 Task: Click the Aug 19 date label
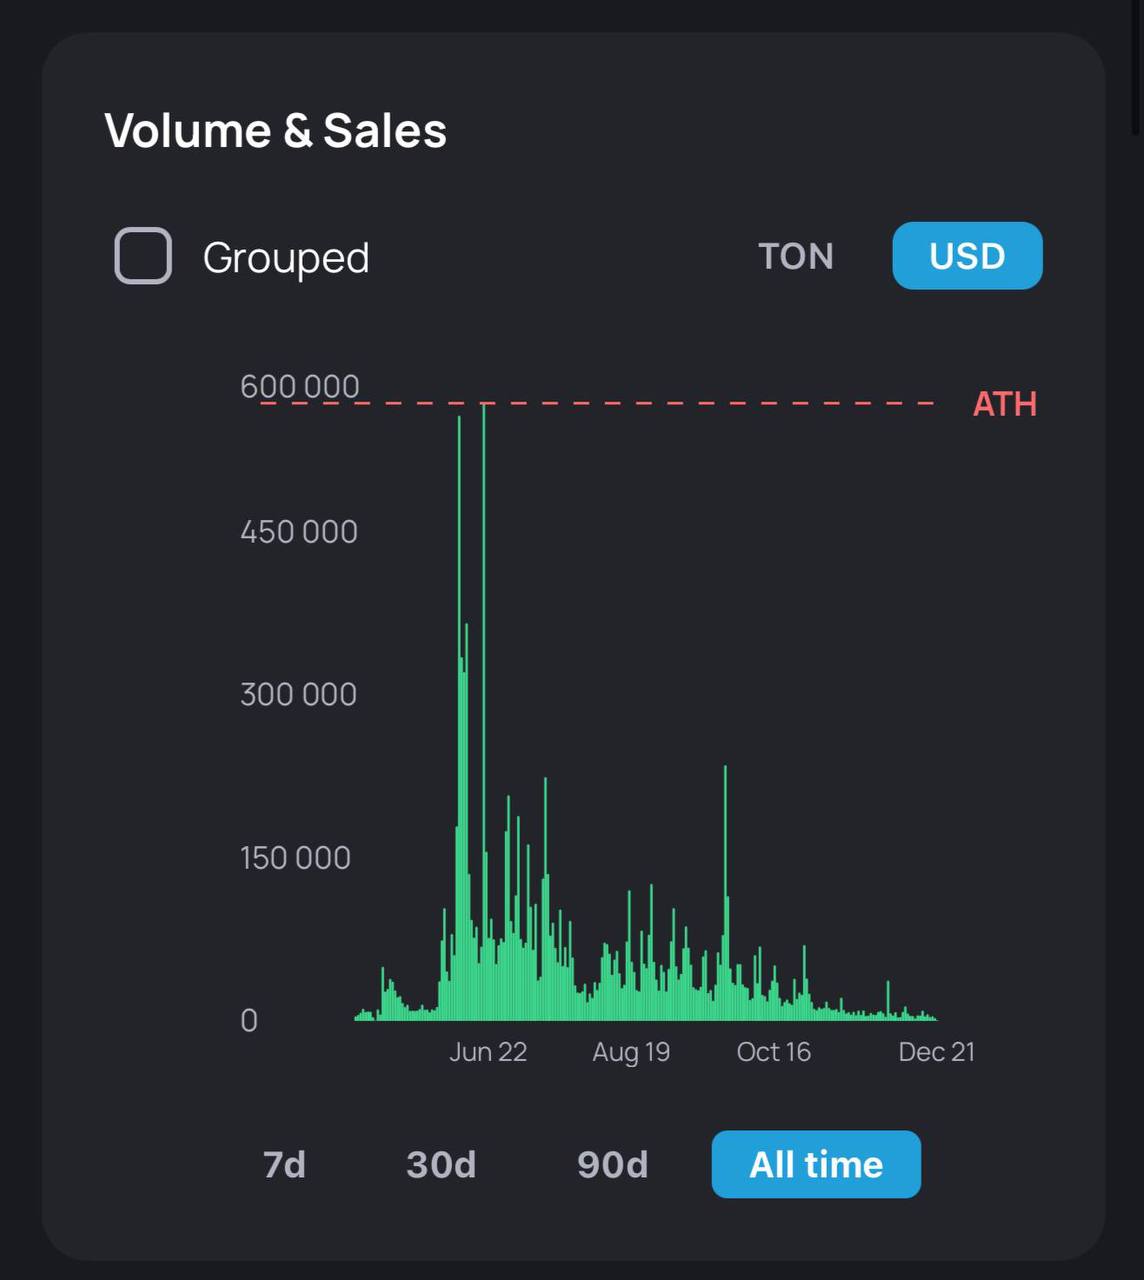(x=631, y=1052)
